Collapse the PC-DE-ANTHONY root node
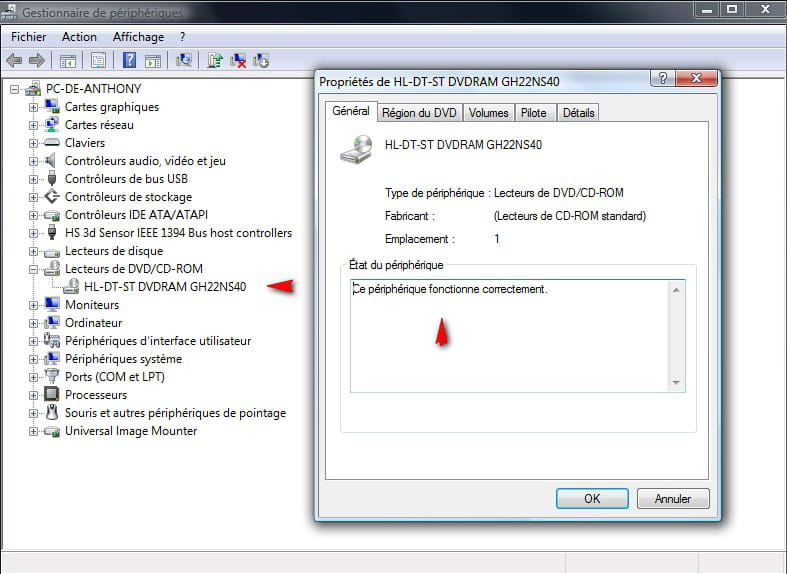 click(15, 89)
